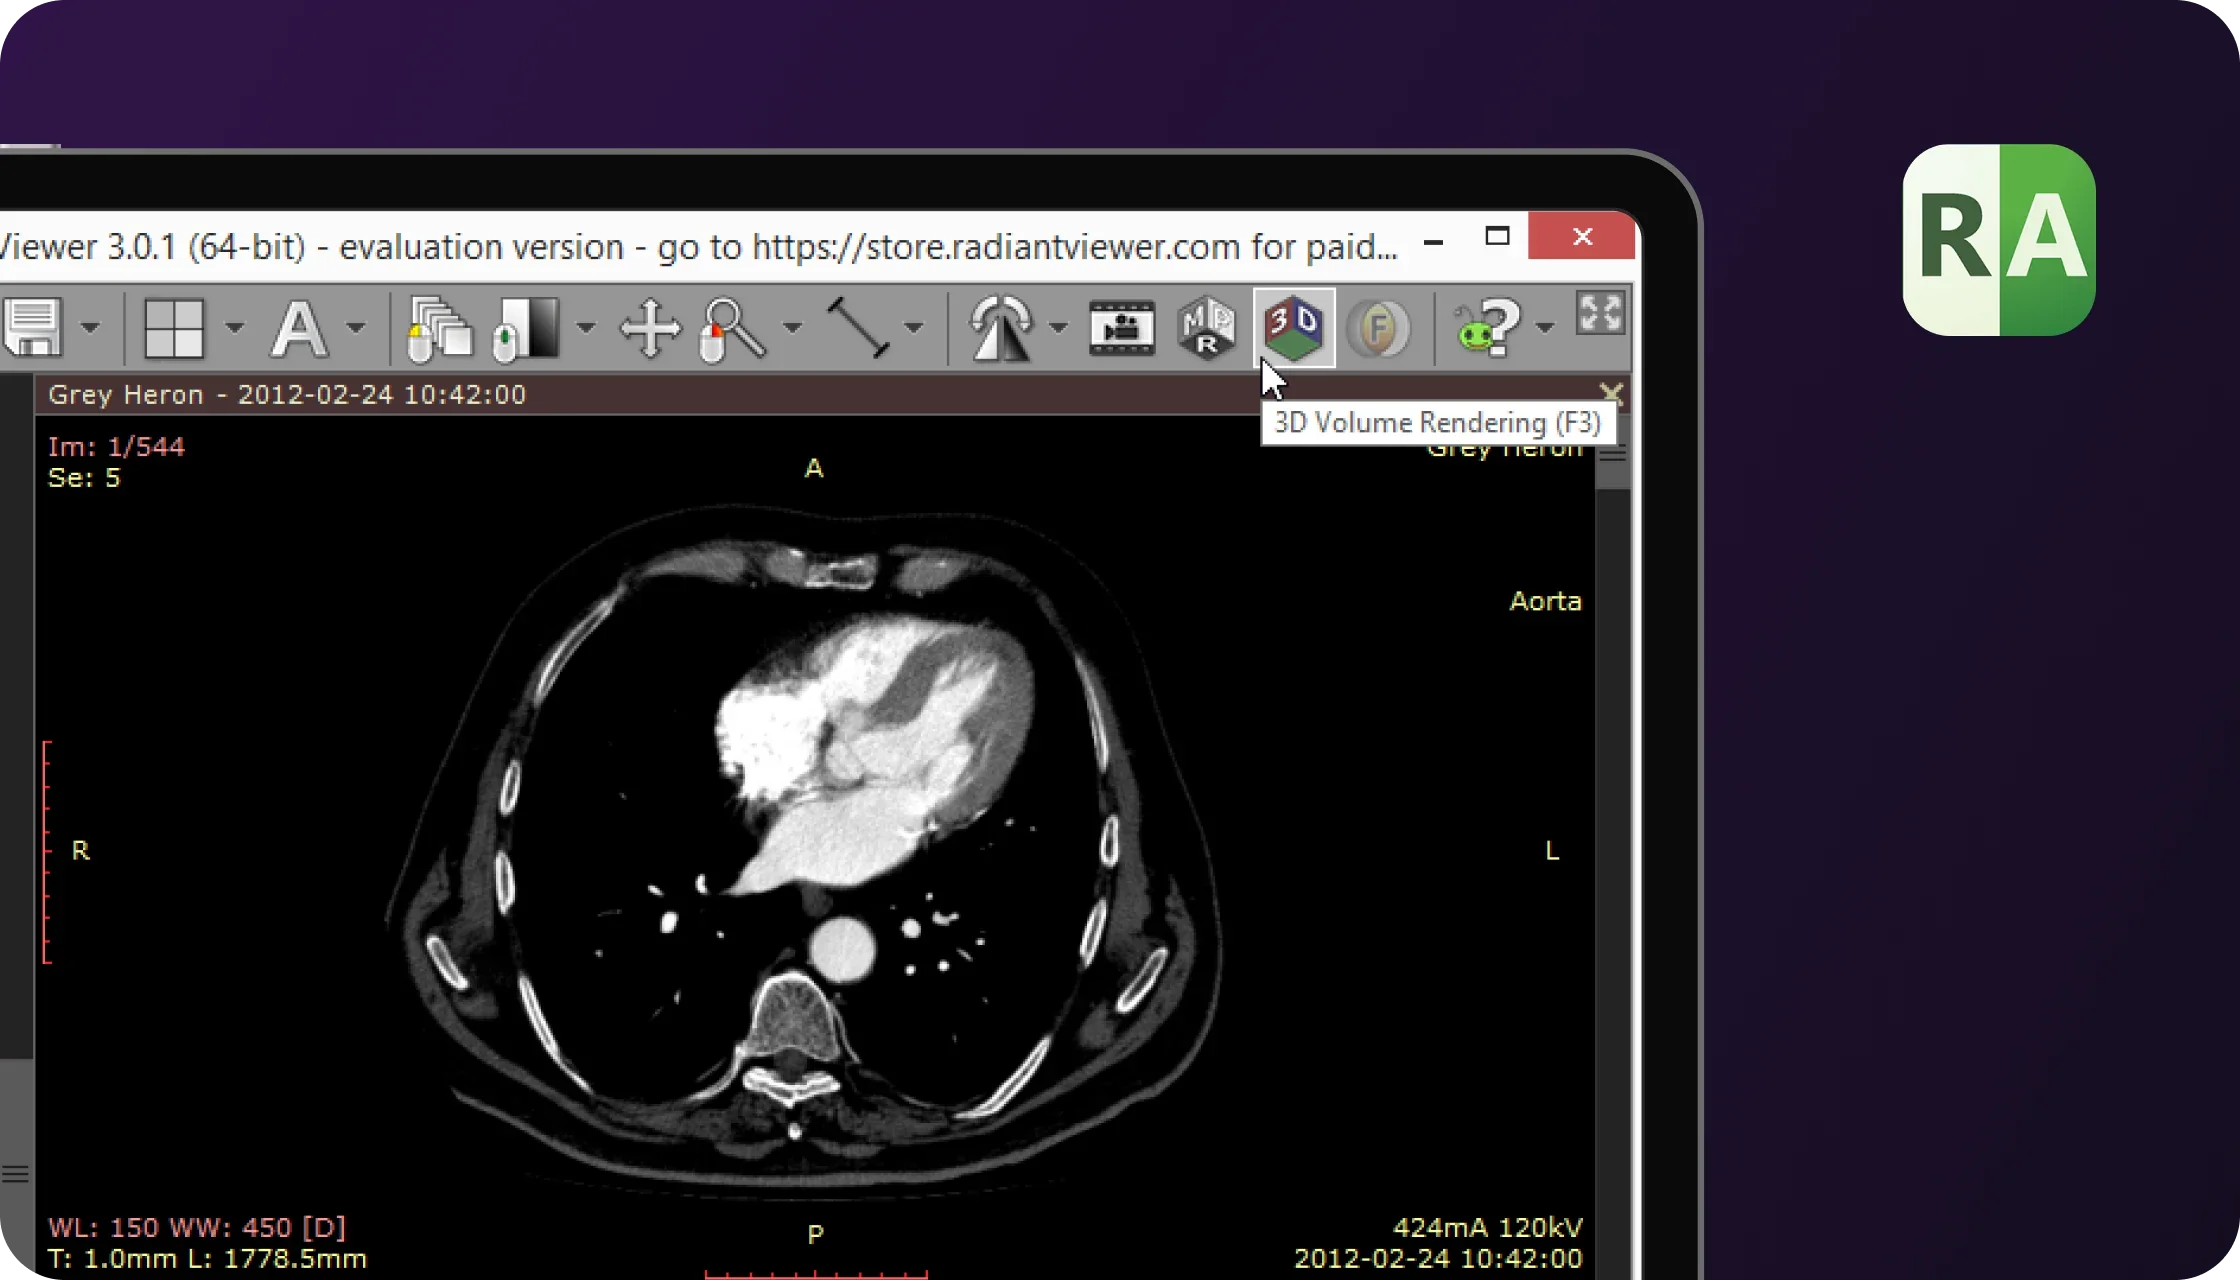
Task: Select the Zoom magnifier tool
Action: point(733,328)
